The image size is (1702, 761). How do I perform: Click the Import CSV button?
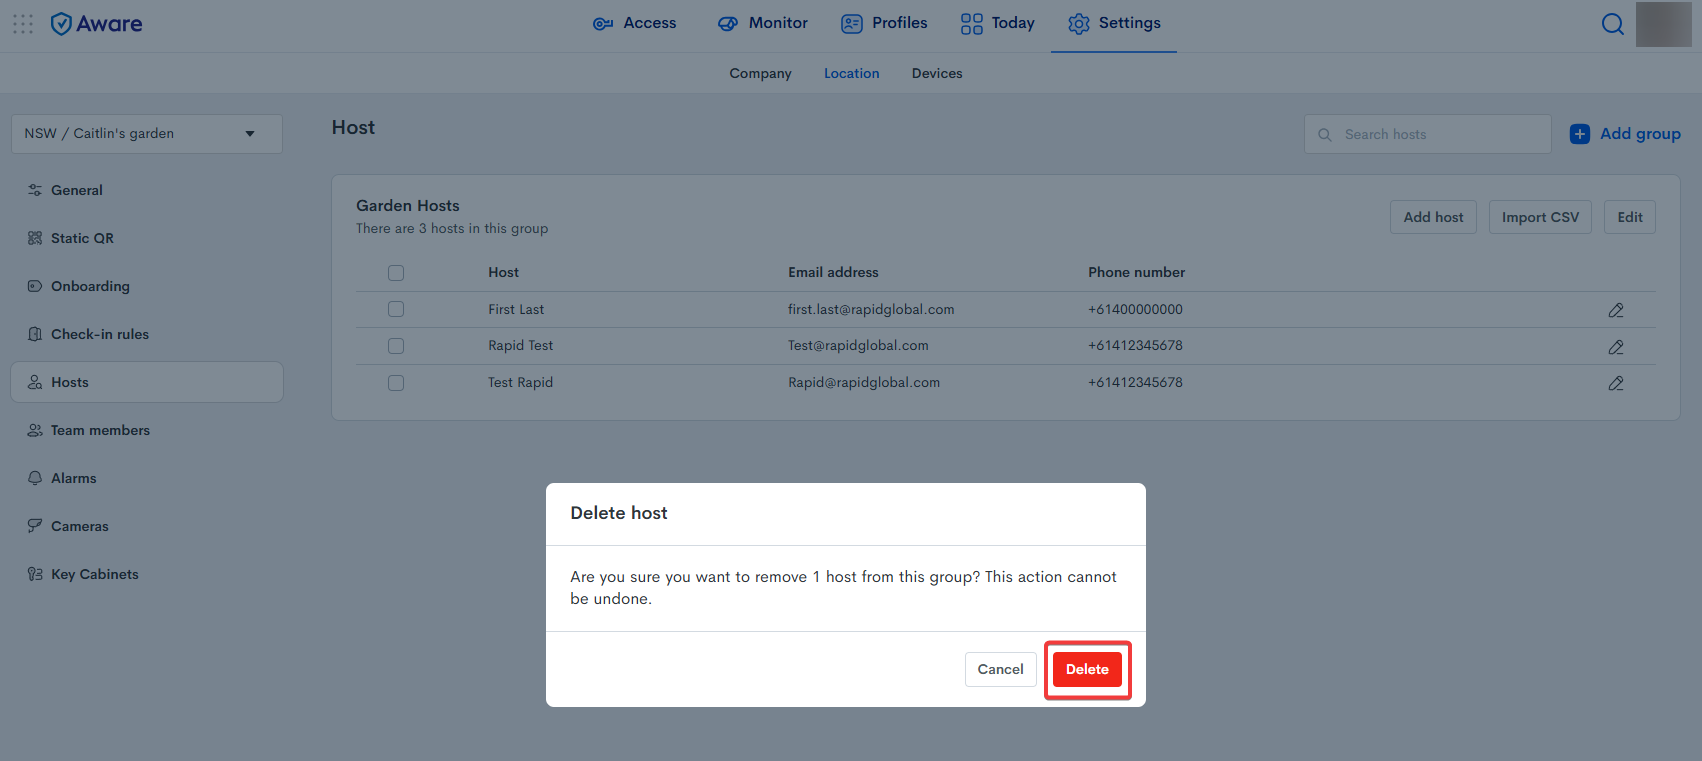click(1540, 217)
